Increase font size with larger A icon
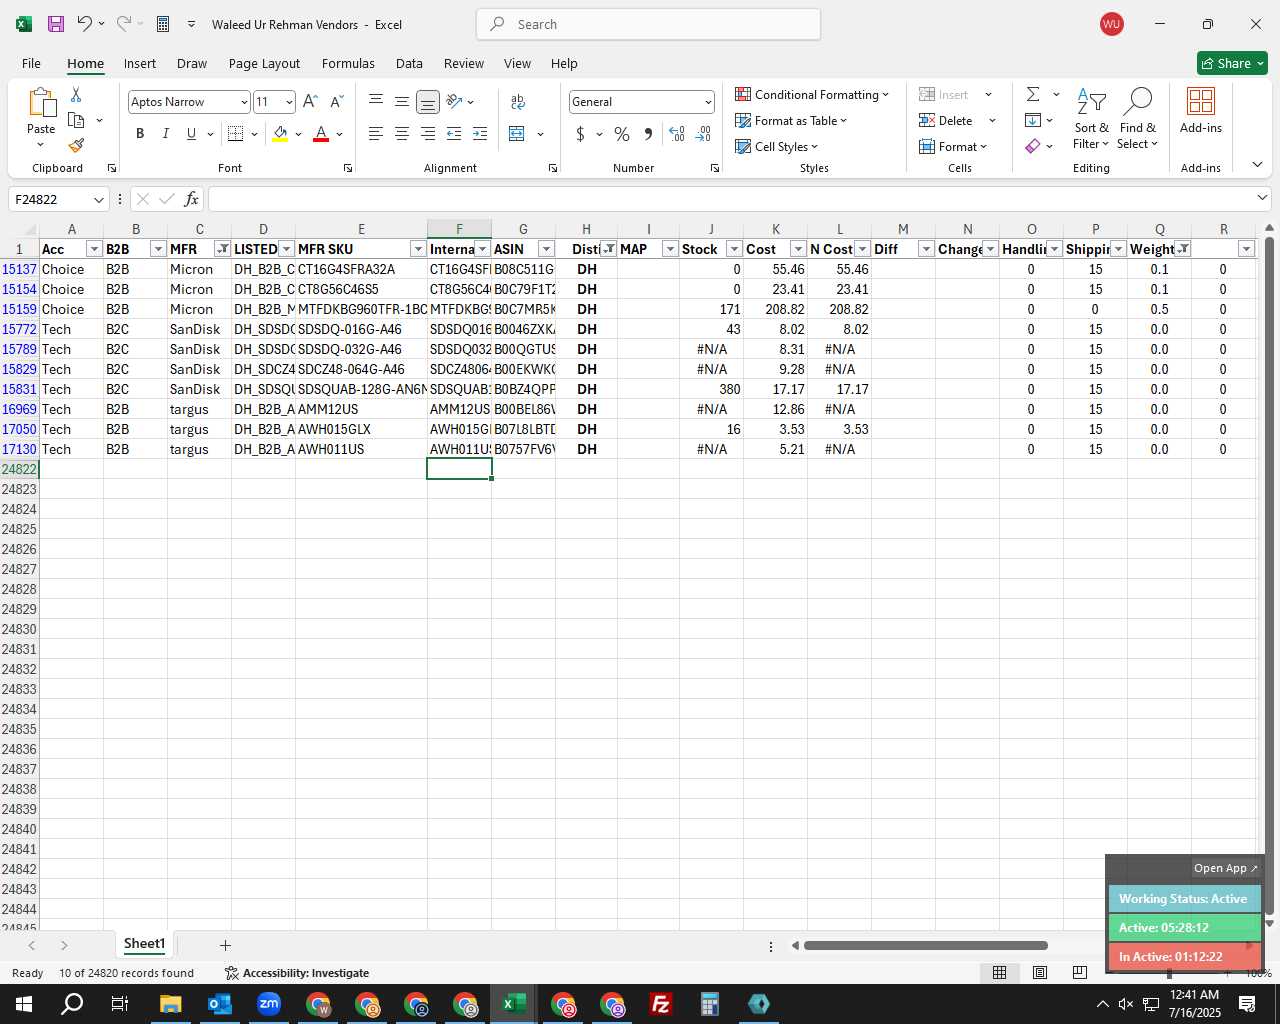Viewport: 1280px width, 1024px height. click(x=310, y=102)
